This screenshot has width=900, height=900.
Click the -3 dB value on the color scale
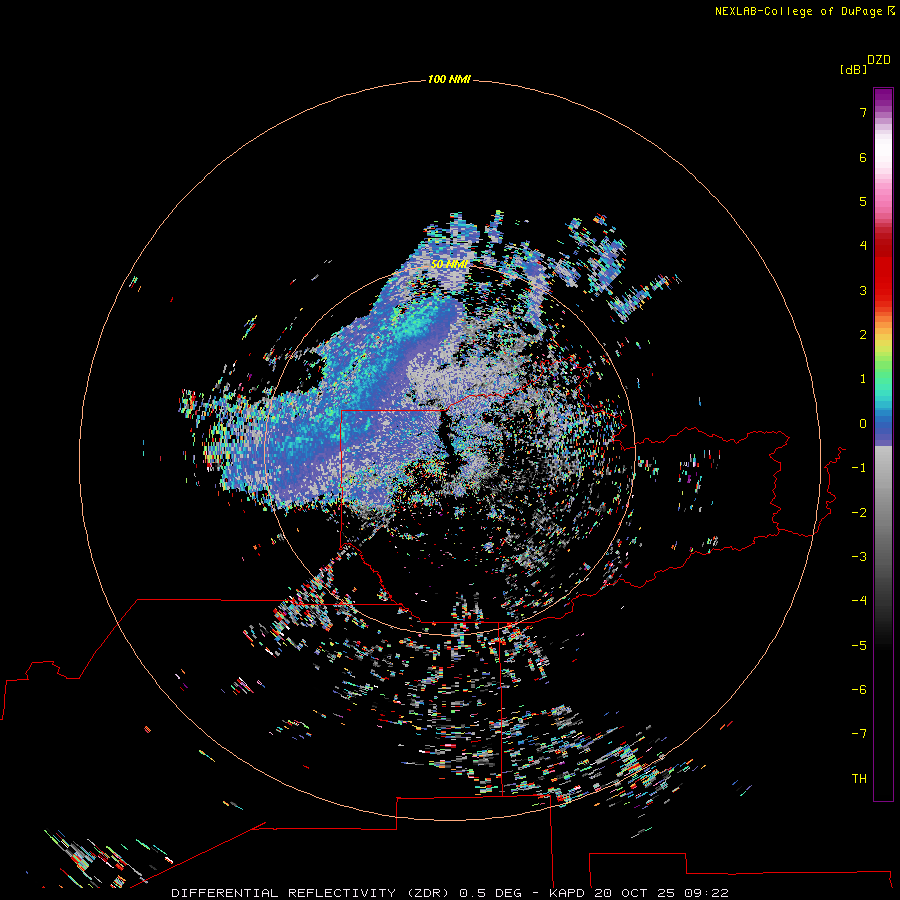[859, 556]
